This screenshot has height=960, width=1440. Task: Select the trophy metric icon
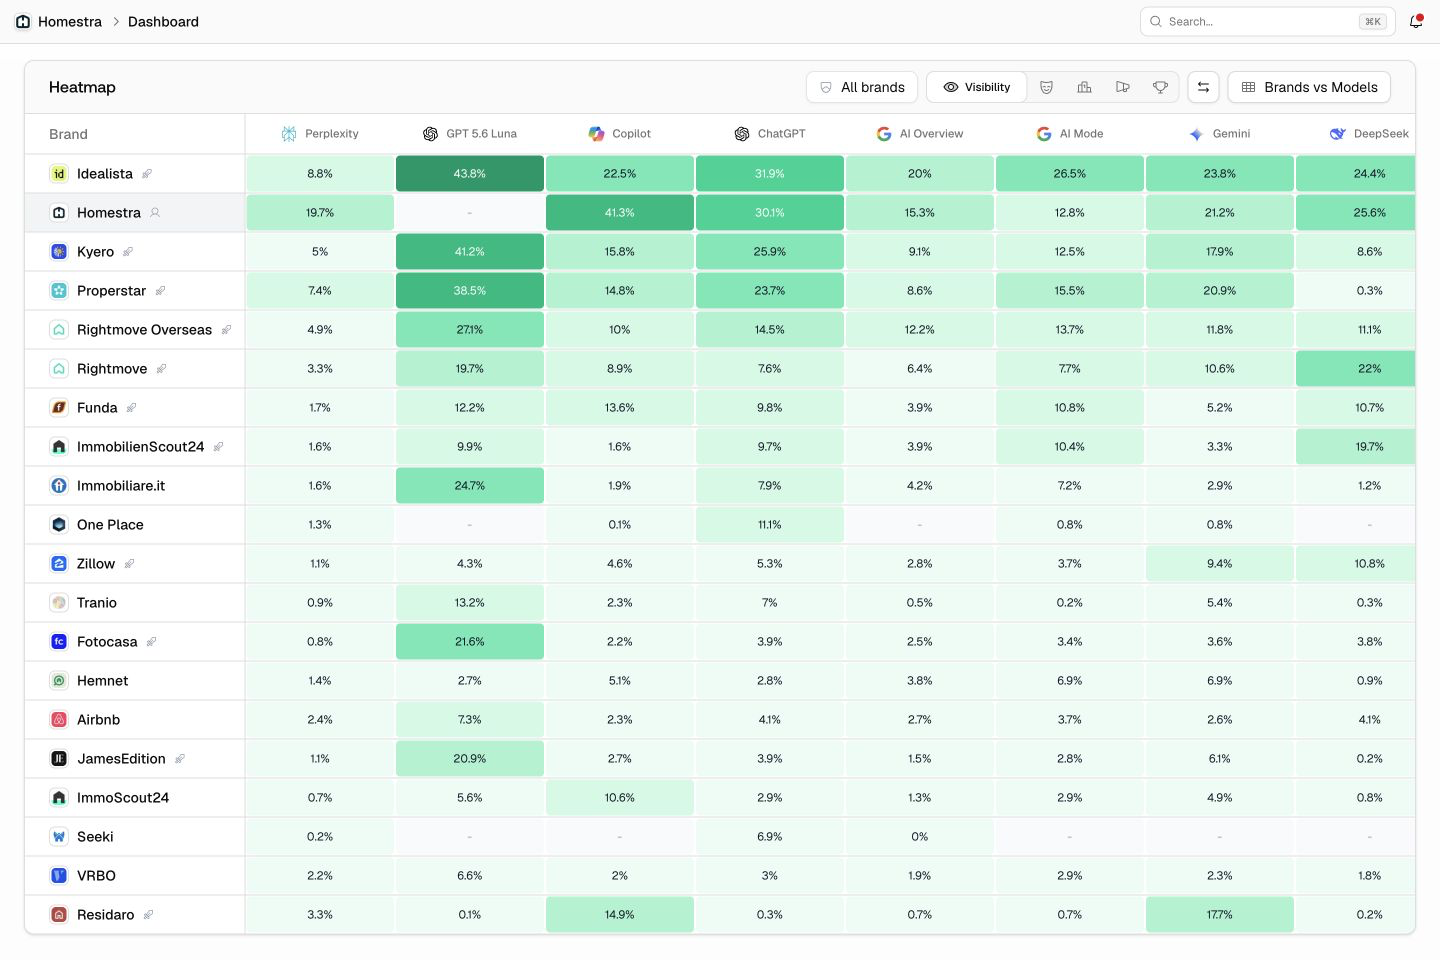coord(1160,87)
